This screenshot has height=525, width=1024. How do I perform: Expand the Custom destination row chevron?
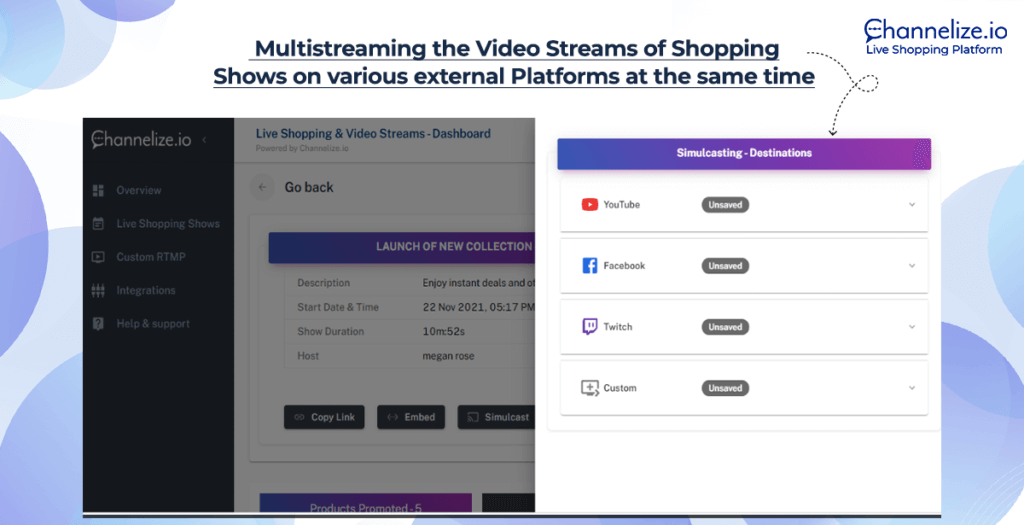tap(912, 388)
